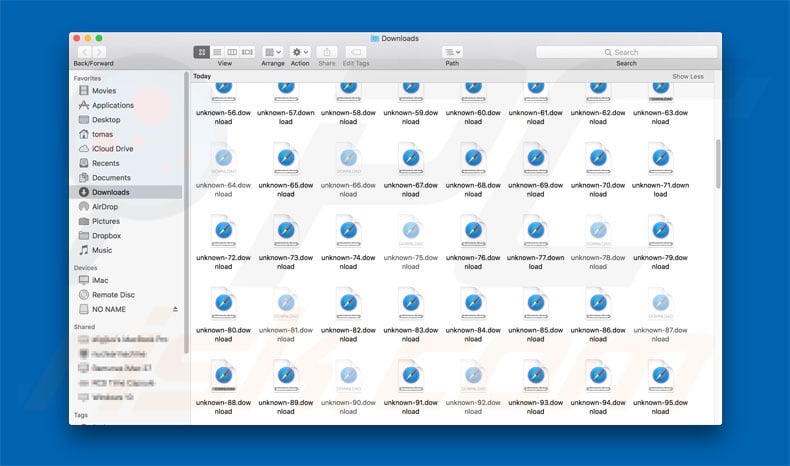The image size is (790, 466).
Task: Select file unknown-91.download
Action: point(411,388)
